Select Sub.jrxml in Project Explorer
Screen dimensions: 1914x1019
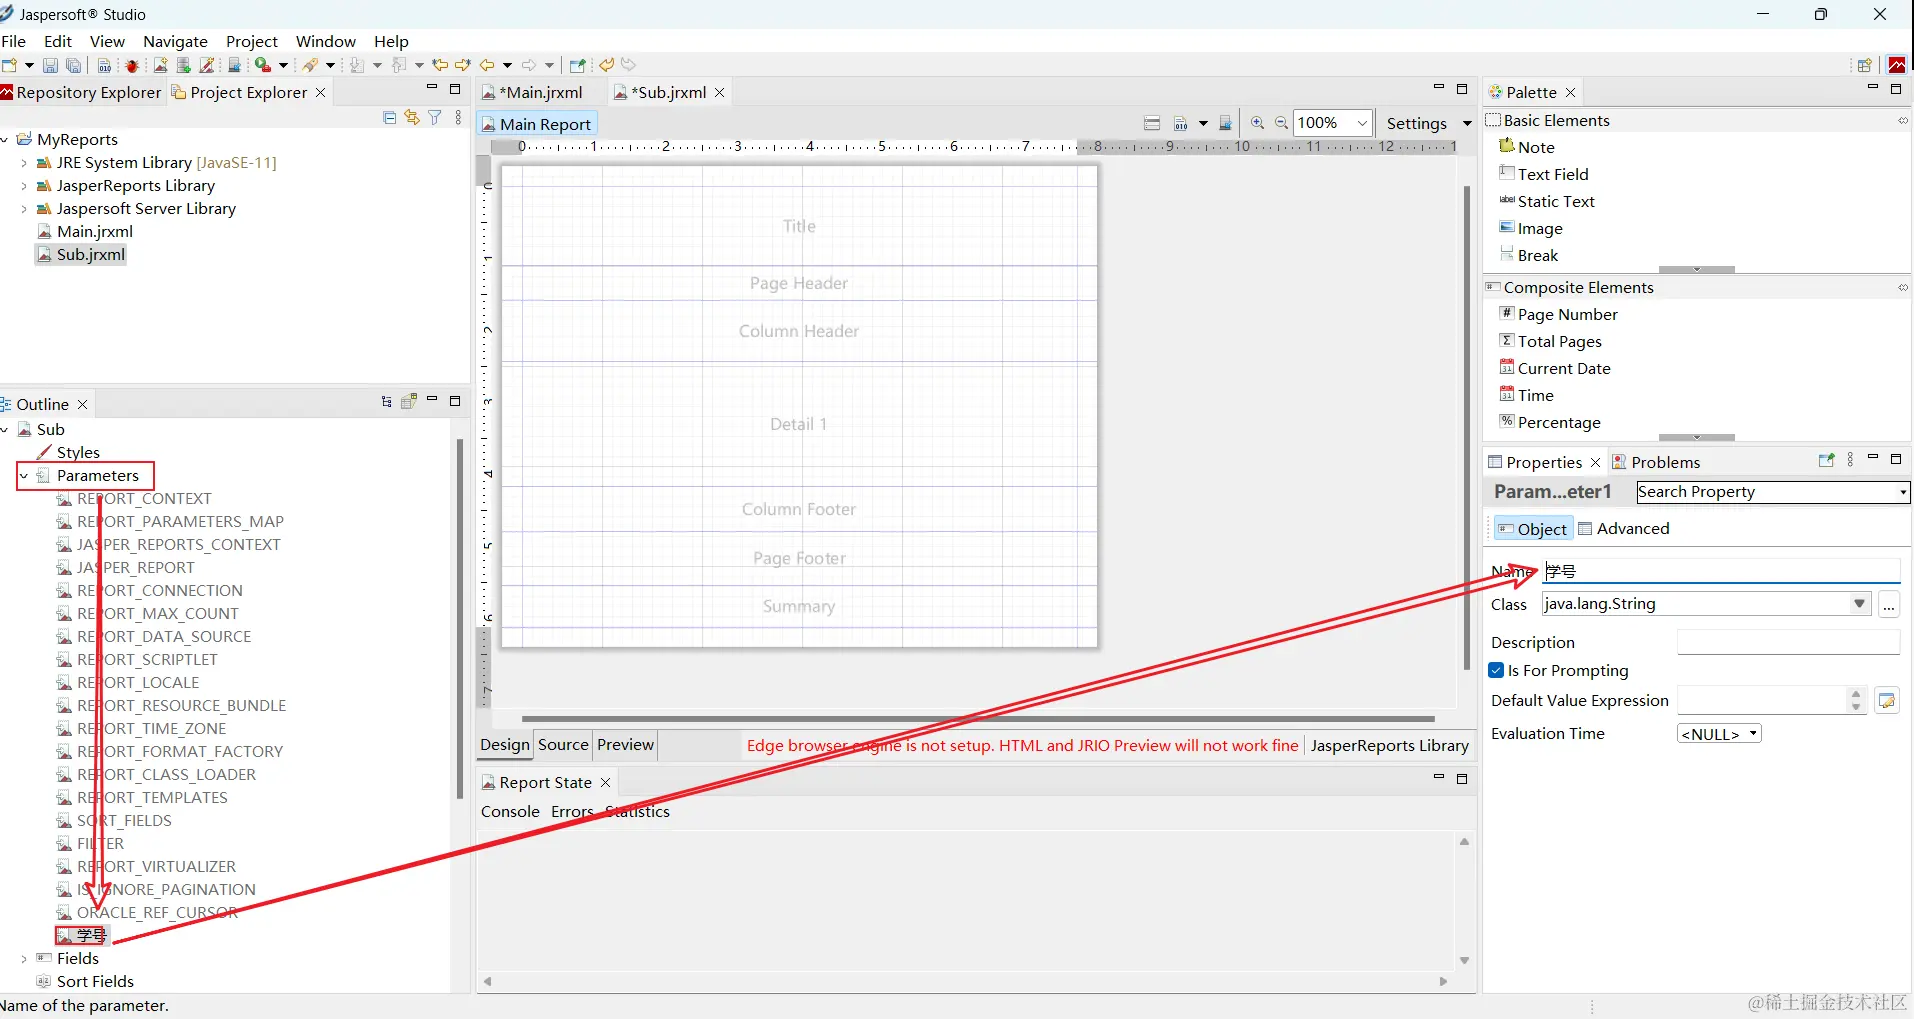[x=81, y=255]
